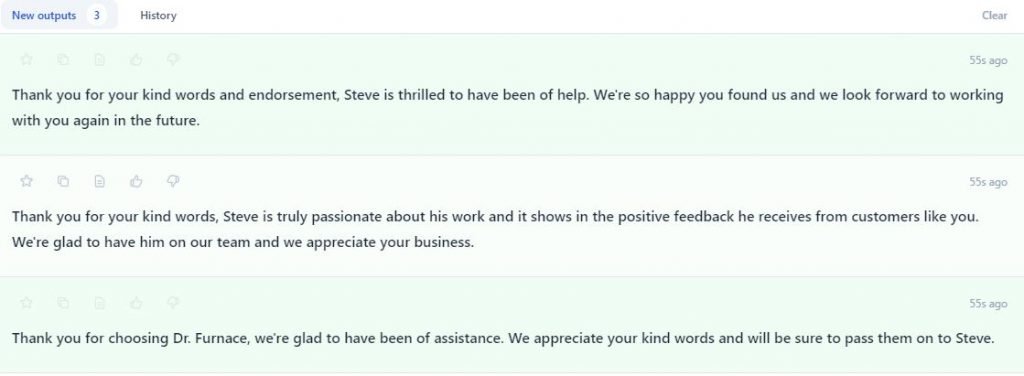The width and height of the screenshot is (1024, 376).
Task: Switch to the New outputs tab
Action: (59, 15)
